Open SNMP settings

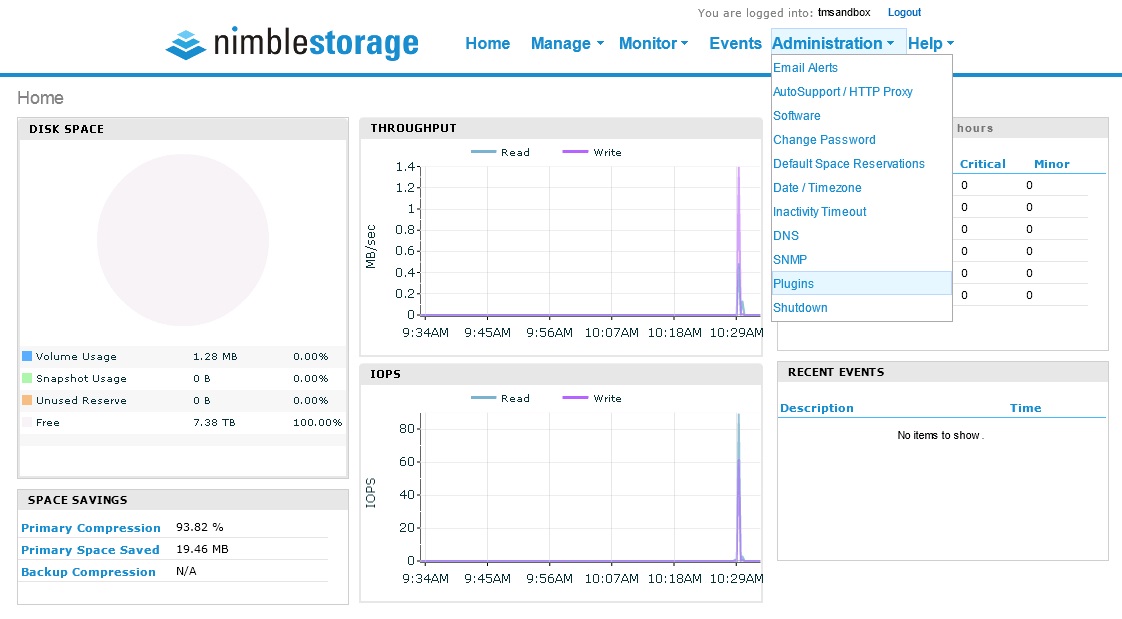[789, 259]
